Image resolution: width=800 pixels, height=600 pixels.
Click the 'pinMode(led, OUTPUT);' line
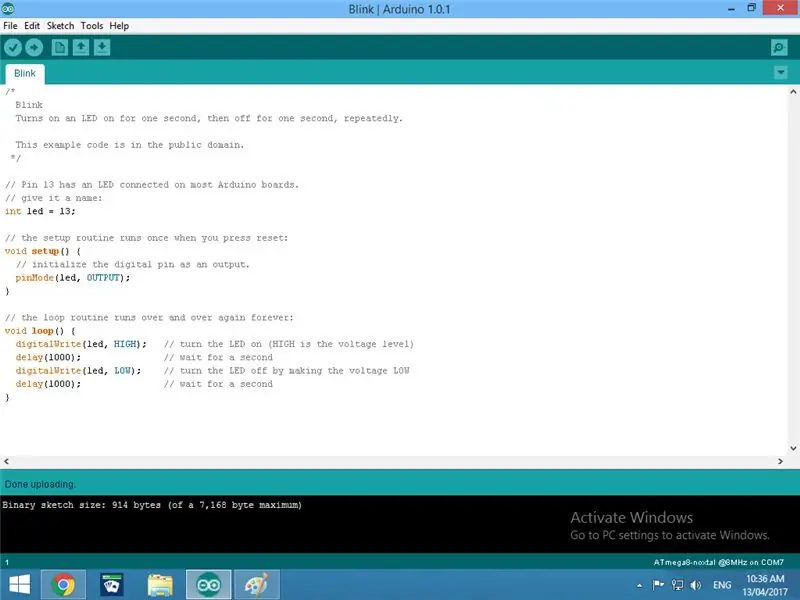coord(72,278)
